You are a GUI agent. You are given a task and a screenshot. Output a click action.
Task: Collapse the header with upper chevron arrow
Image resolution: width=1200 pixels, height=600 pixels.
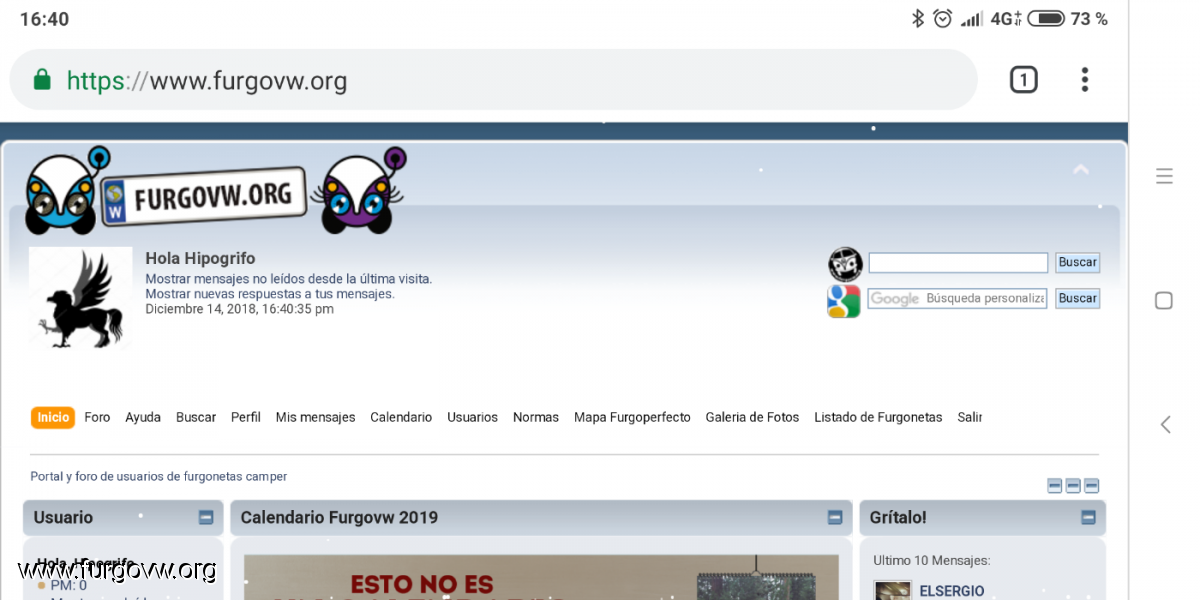1081,170
